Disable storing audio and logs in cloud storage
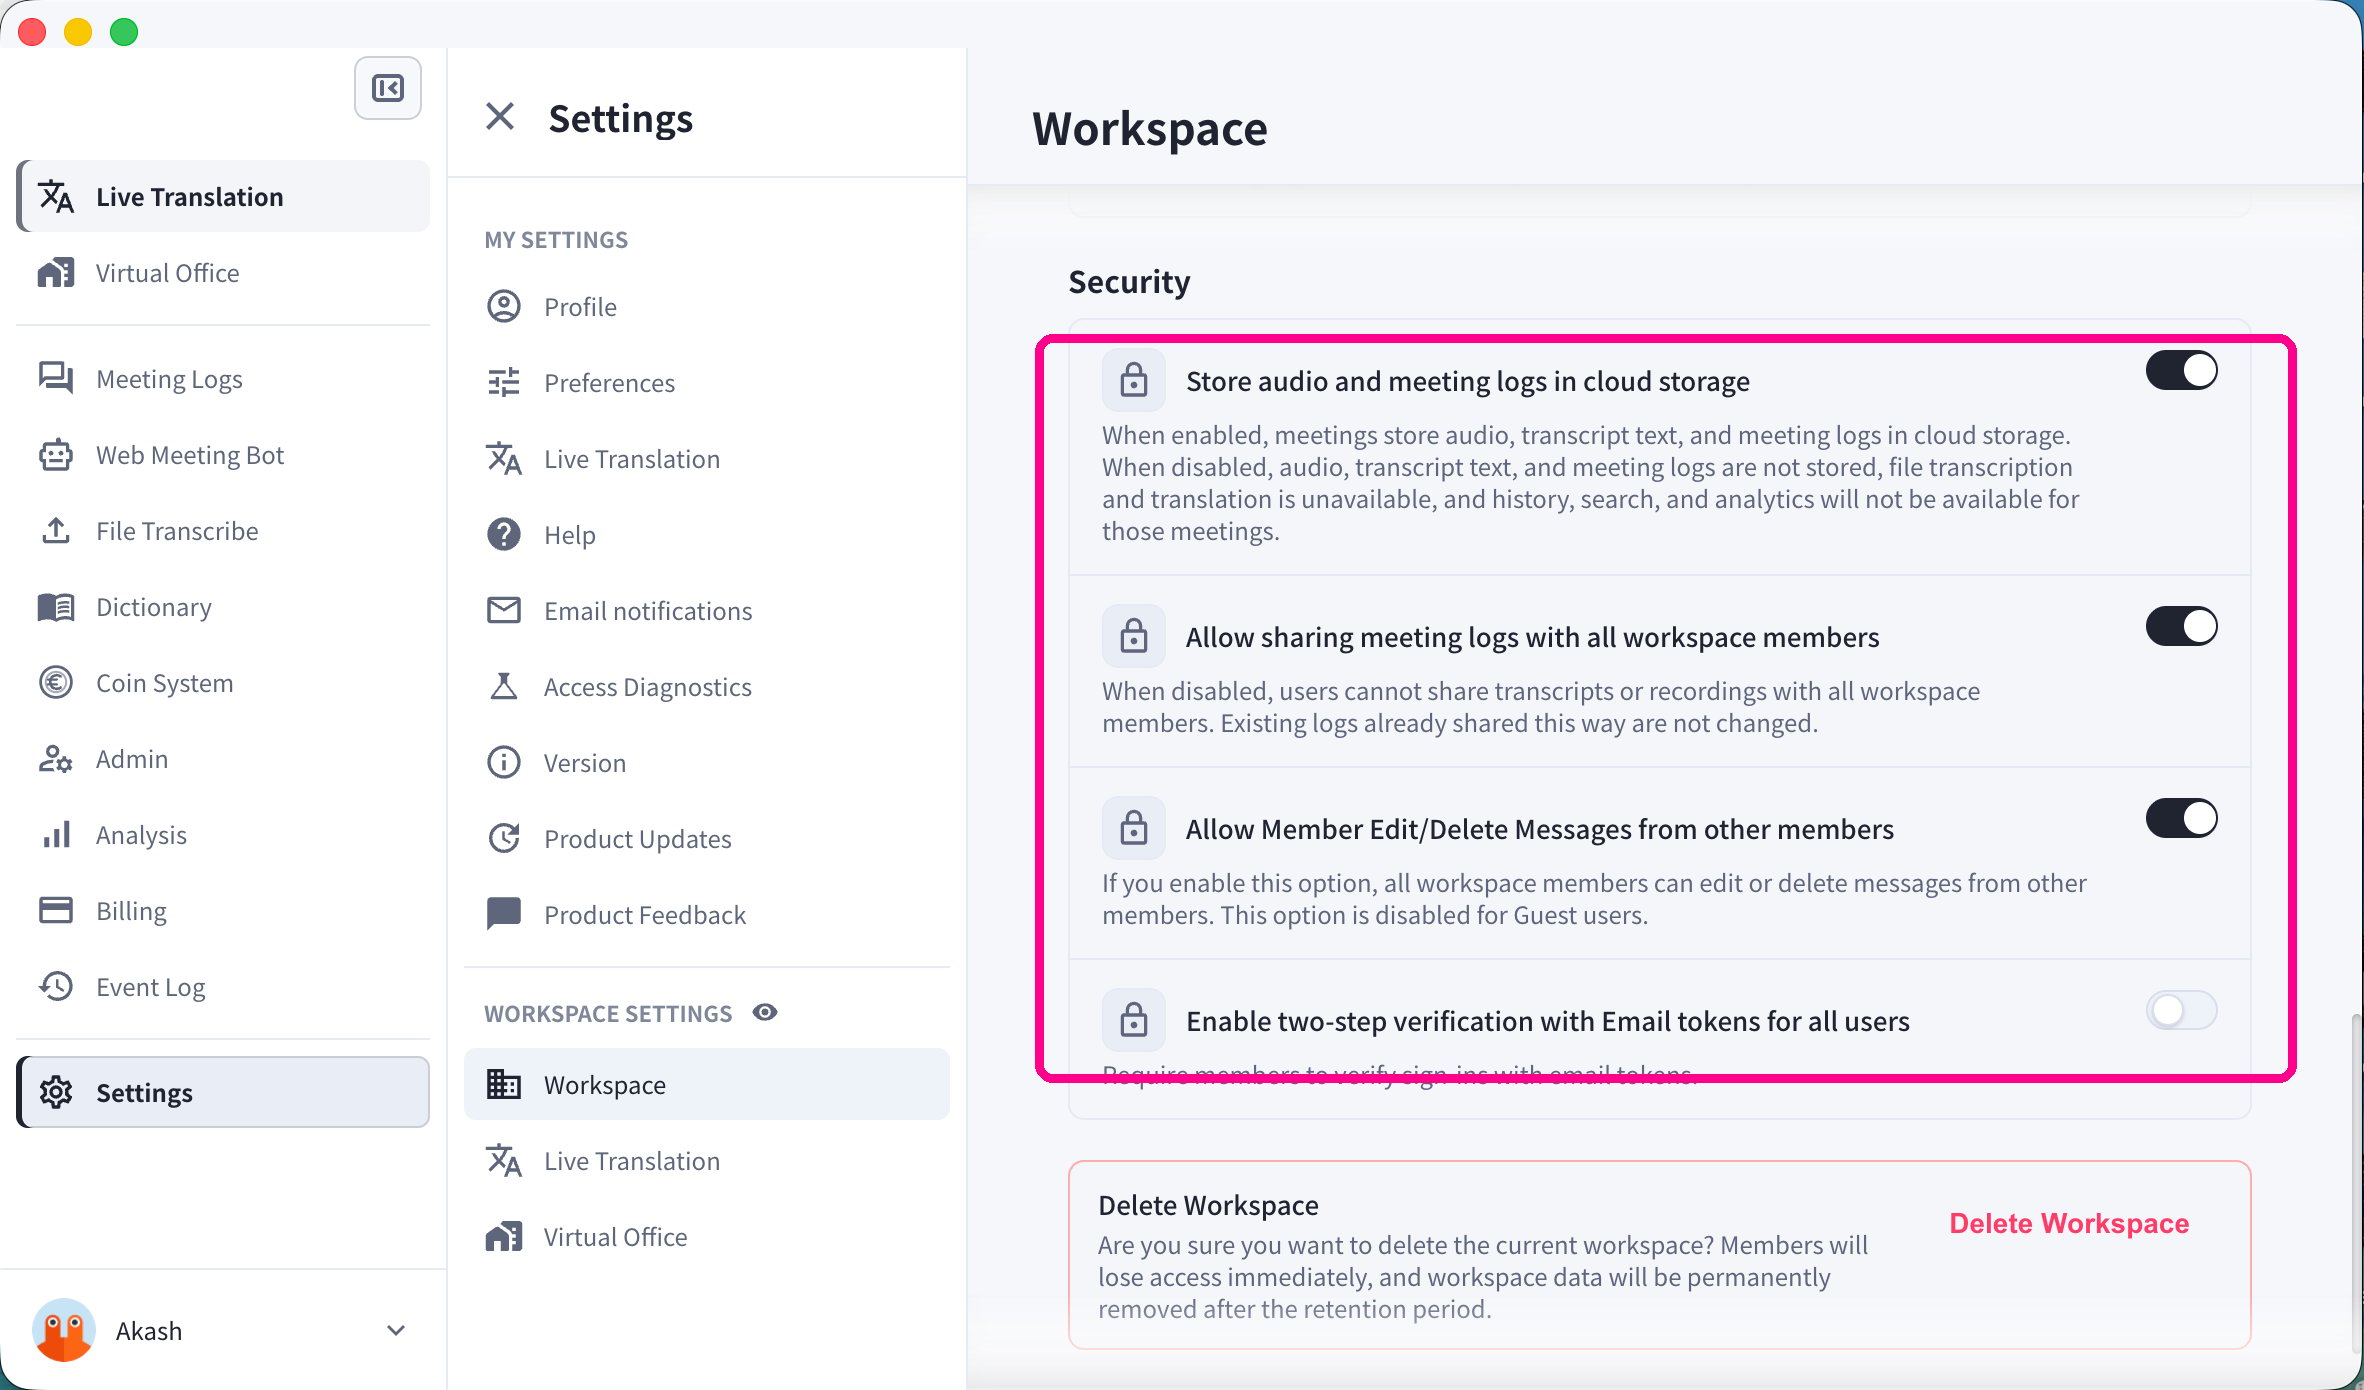 click(x=2182, y=371)
